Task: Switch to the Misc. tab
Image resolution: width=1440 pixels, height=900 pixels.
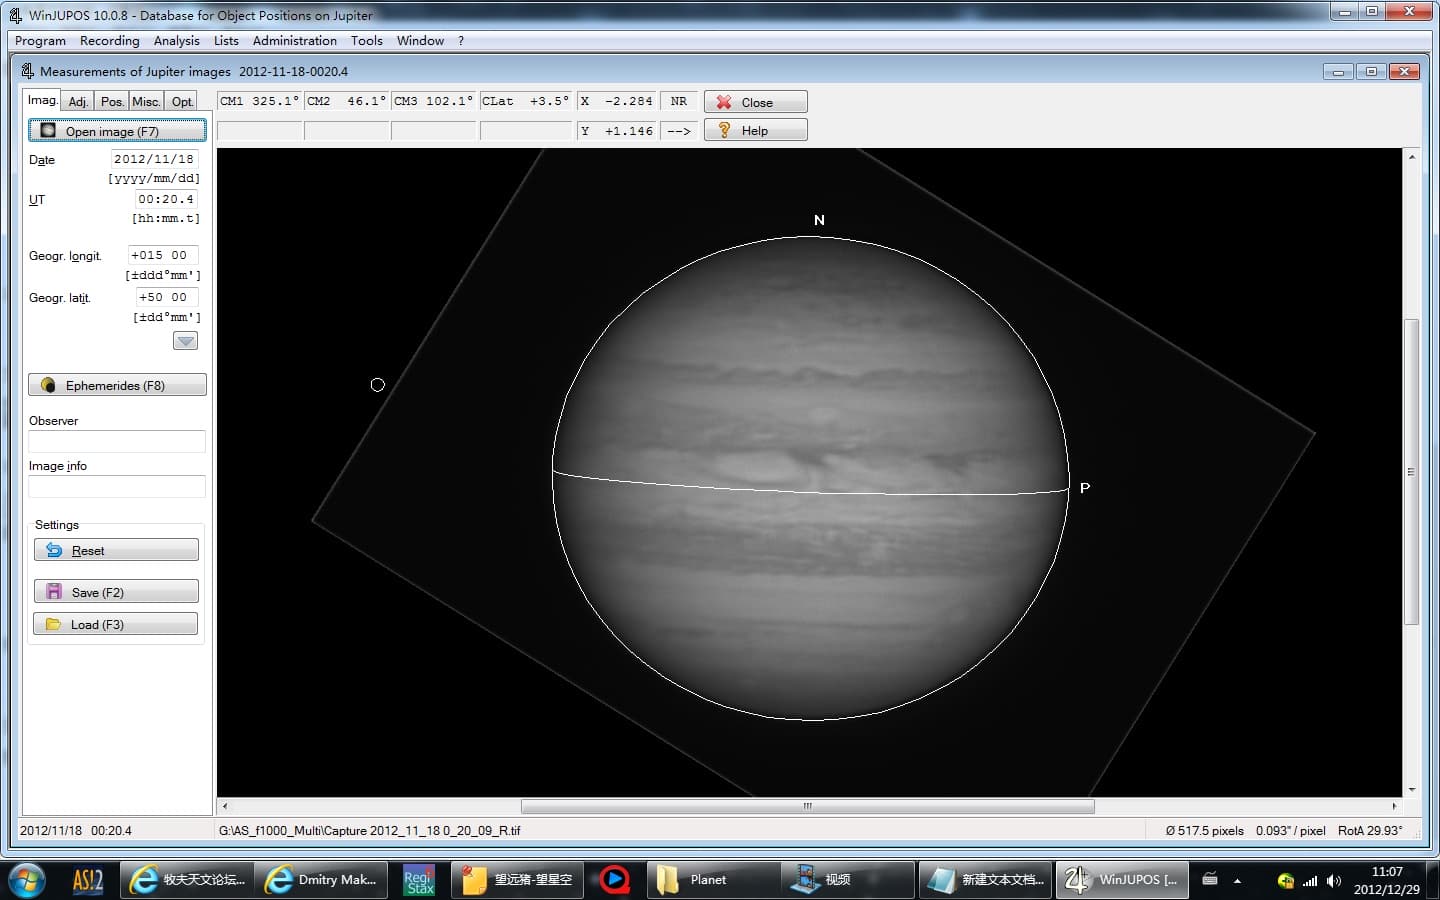Action: coord(146,99)
